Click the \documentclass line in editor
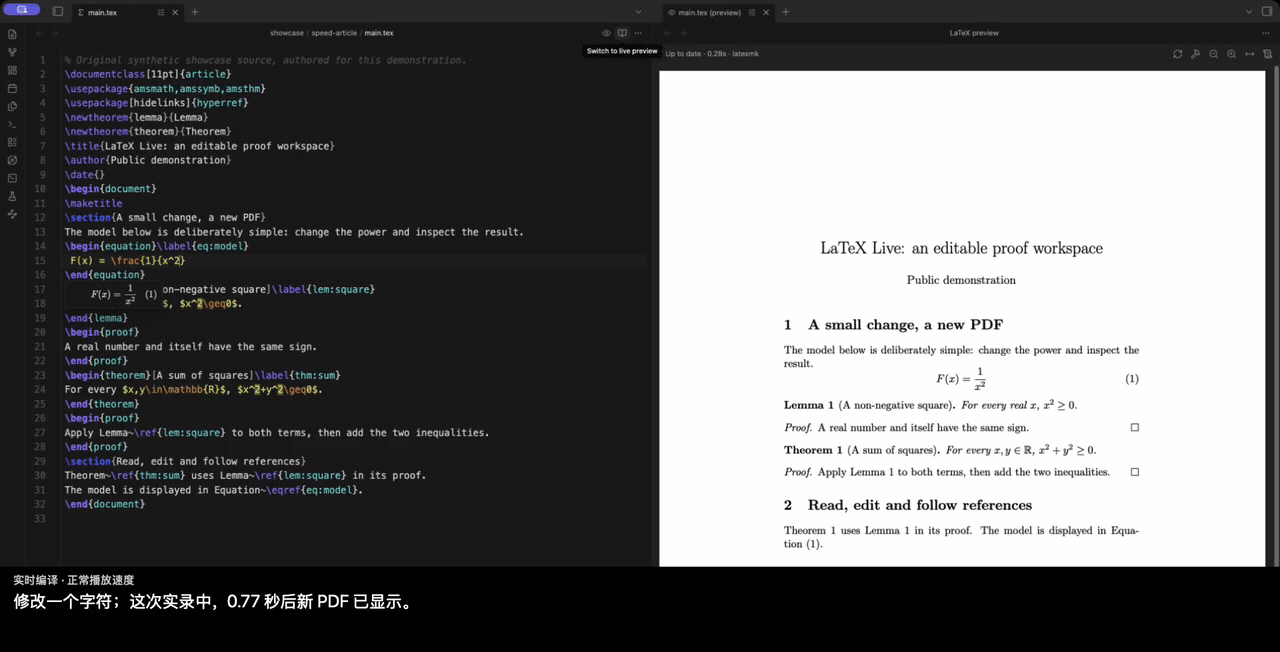The height and width of the screenshot is (652, 1280). click(x=148, y=74)
